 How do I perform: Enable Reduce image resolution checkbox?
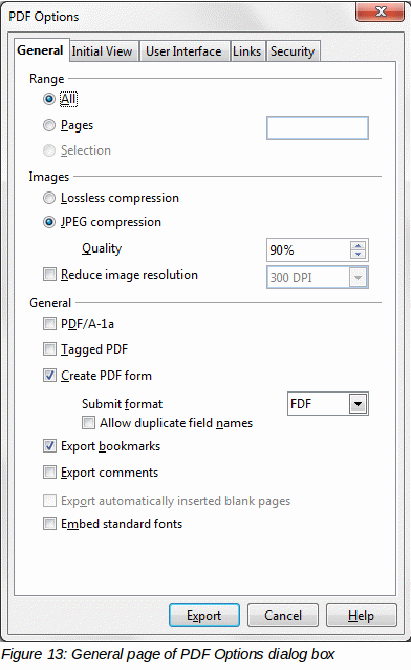(x=50, y=274)
